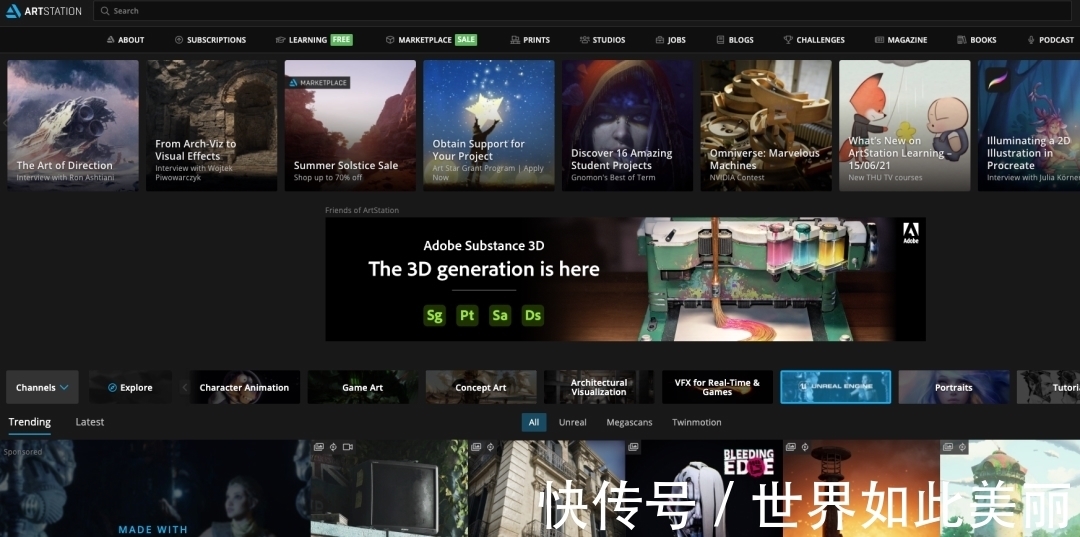This screenshot has width=1080, height=537.
Task: Open the Blogs page
Action: [x=735, y=40]
